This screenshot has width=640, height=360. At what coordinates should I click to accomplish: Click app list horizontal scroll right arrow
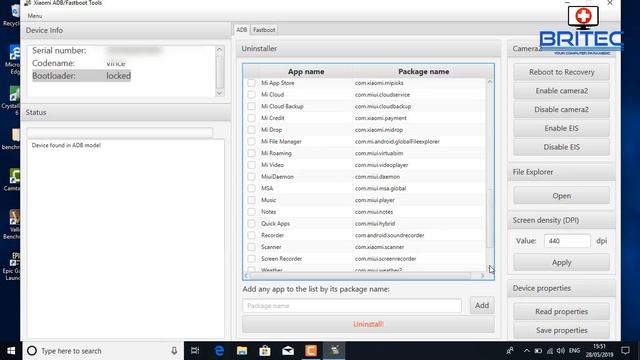[482, 276]
